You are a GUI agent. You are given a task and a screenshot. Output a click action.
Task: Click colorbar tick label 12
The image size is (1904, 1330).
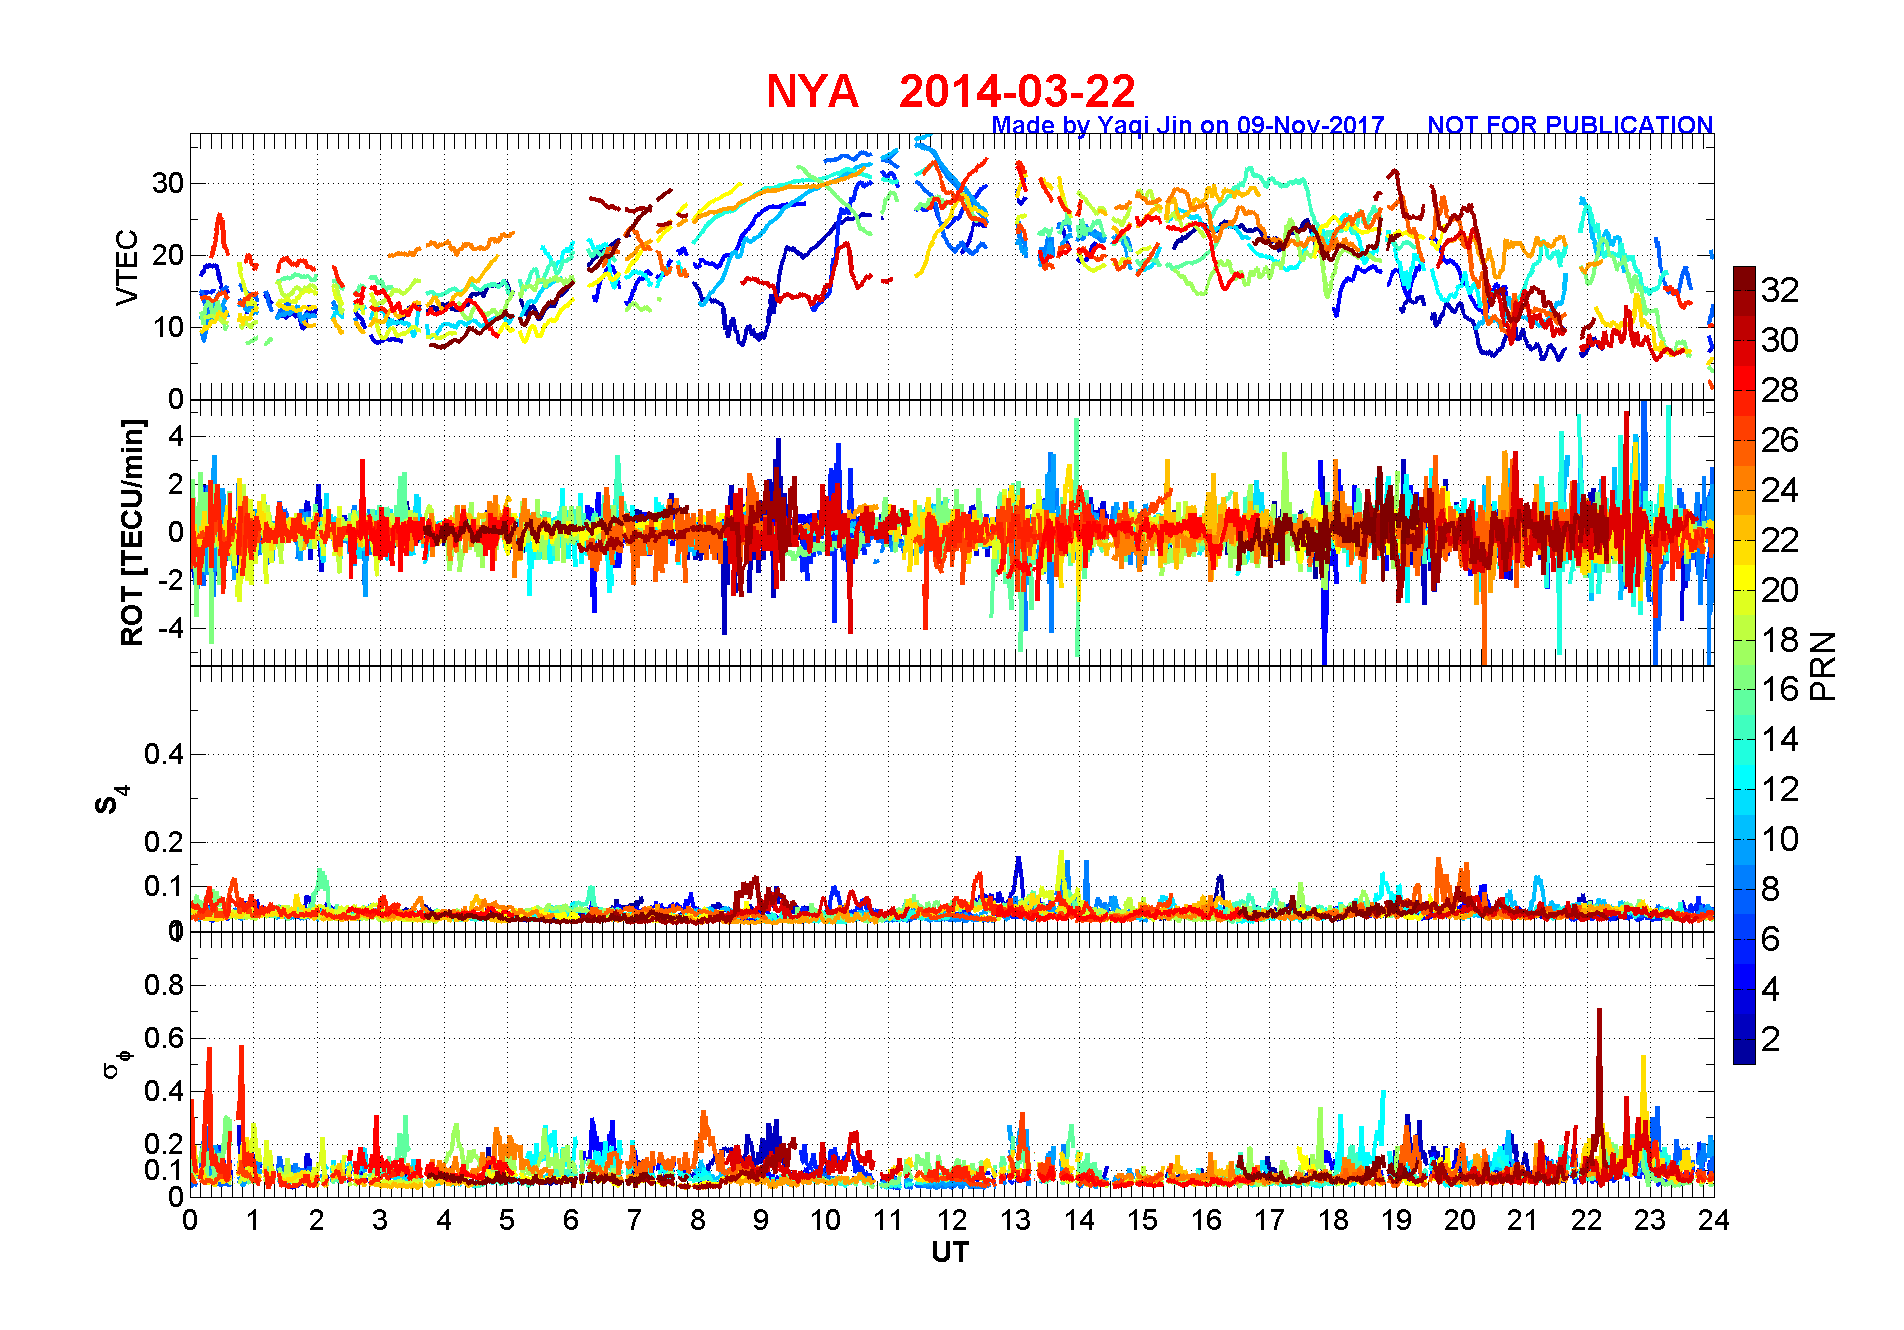(x=1780, y=789)
